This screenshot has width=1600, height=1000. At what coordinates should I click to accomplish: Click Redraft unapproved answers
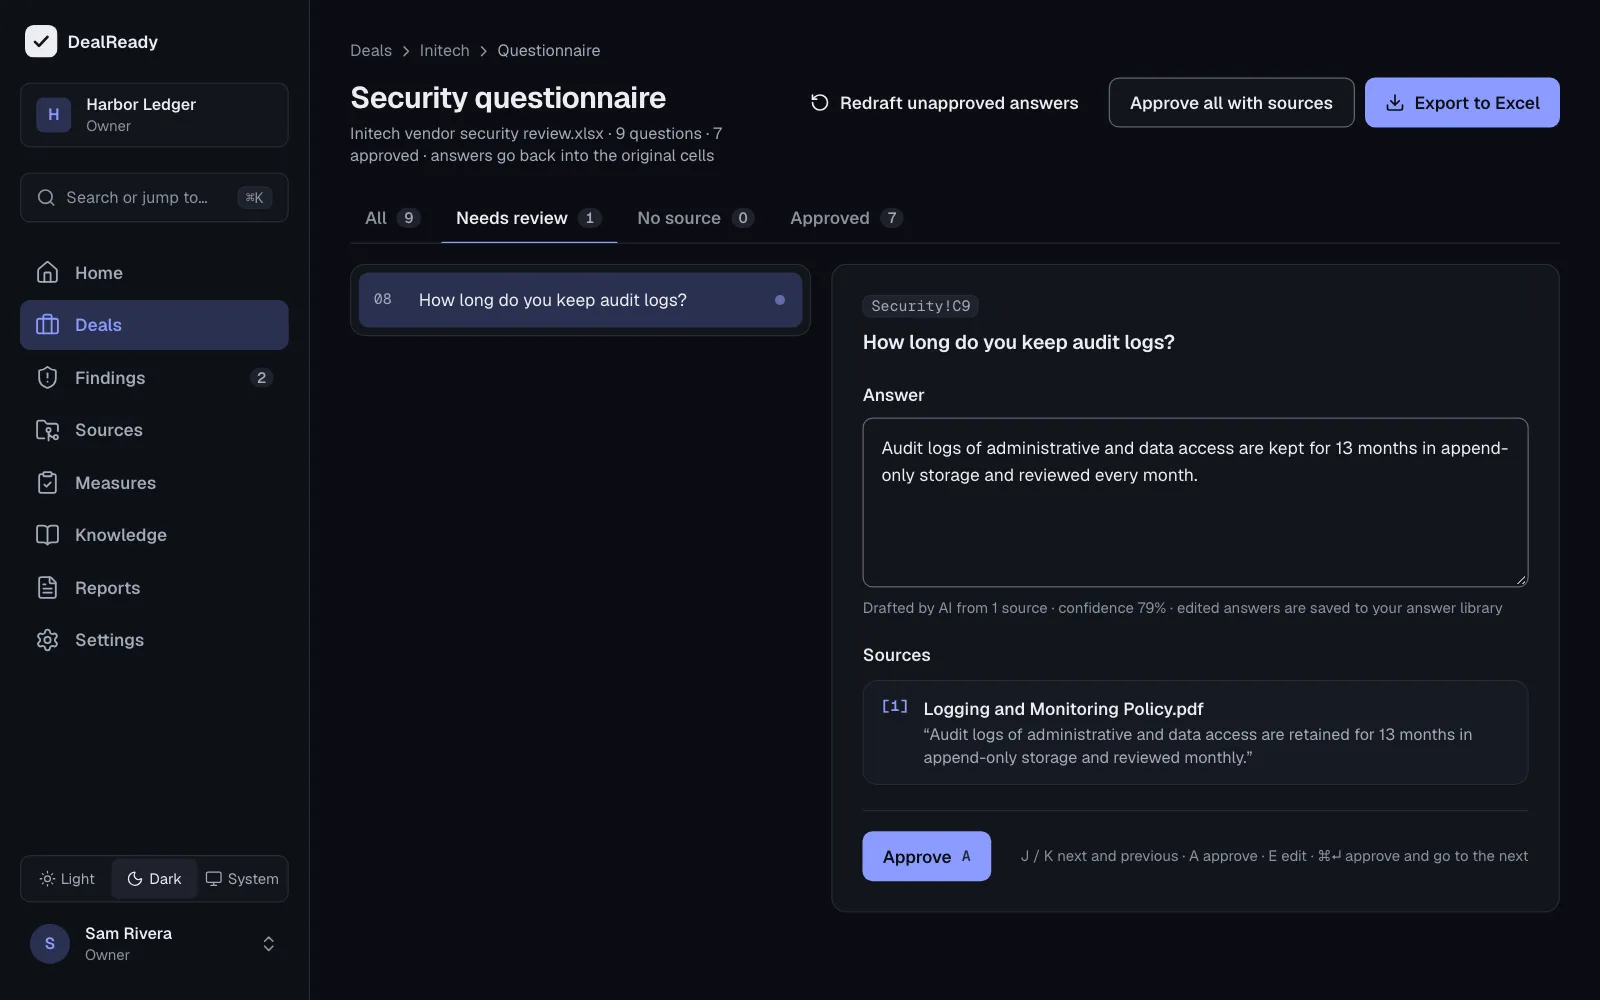tap(944, 103)
